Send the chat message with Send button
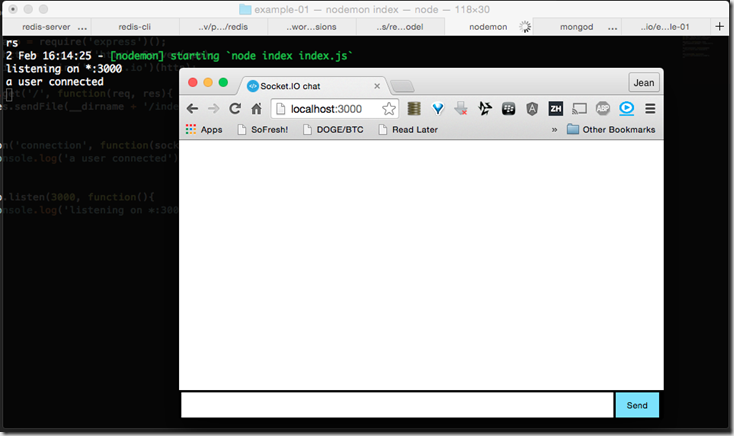The height and width of the screenshot is (436, 734). coord(637,405)
